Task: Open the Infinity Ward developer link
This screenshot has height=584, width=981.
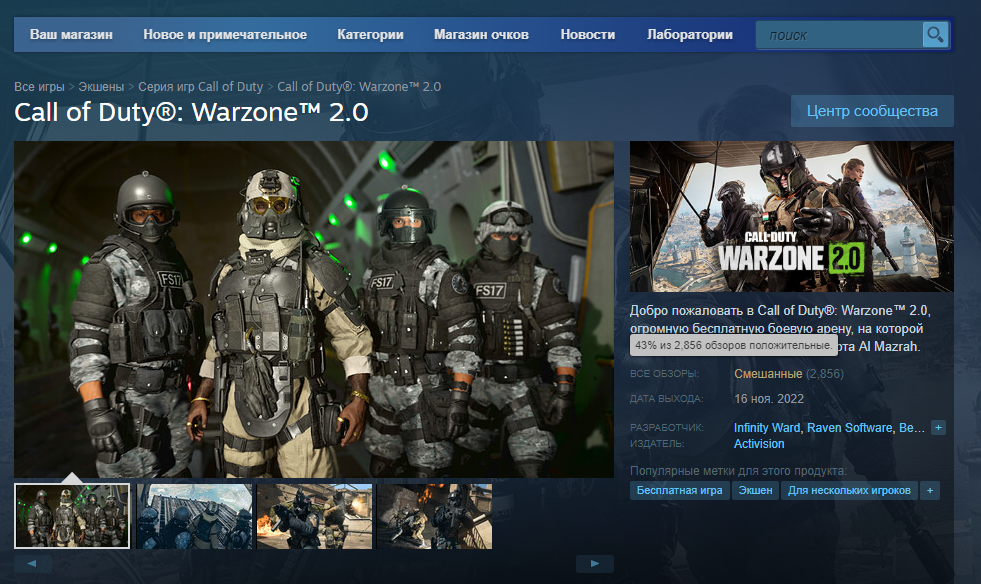Action: point(766,428)
